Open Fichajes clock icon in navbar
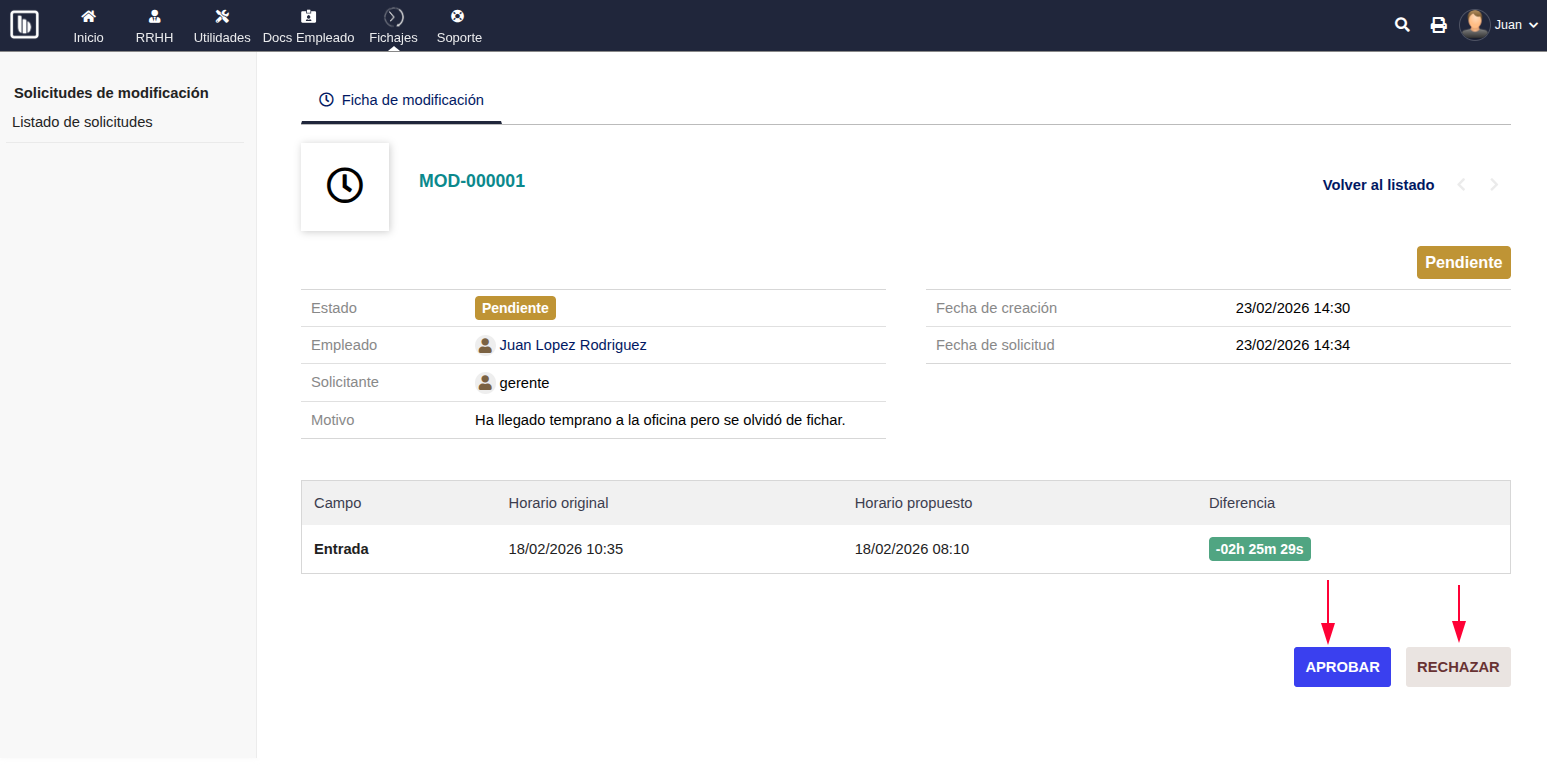The height and width of the screenshot is (767, 1547). 393,17
